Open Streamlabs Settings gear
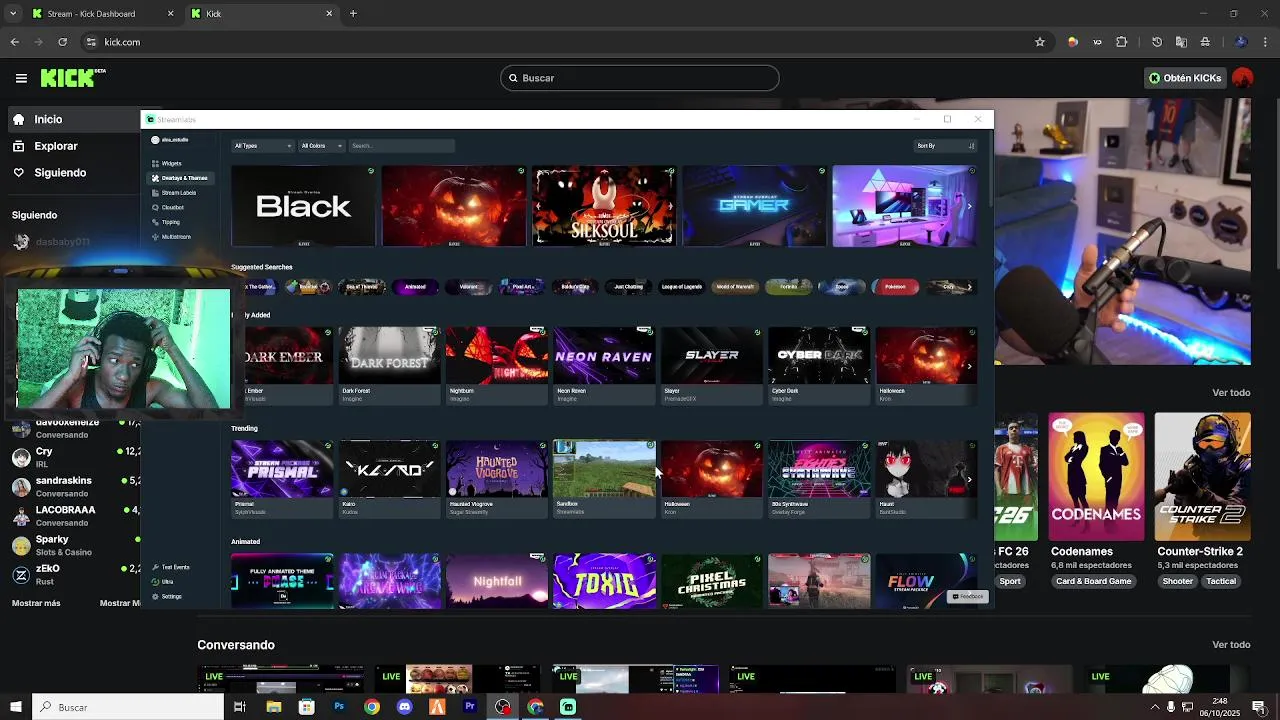The image size is (1280, 720). (x=166, y=596)
